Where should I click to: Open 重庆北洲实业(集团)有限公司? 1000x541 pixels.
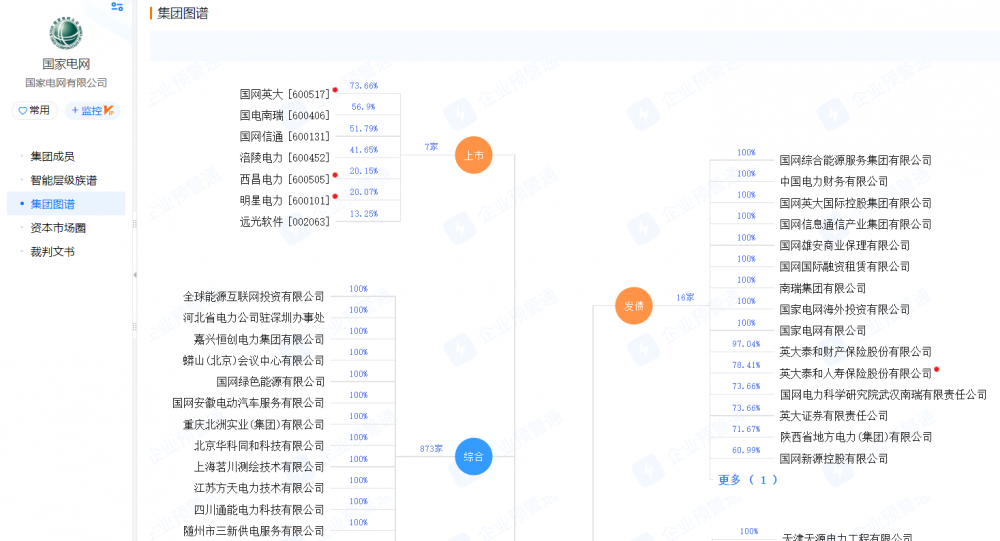point(253,424)
